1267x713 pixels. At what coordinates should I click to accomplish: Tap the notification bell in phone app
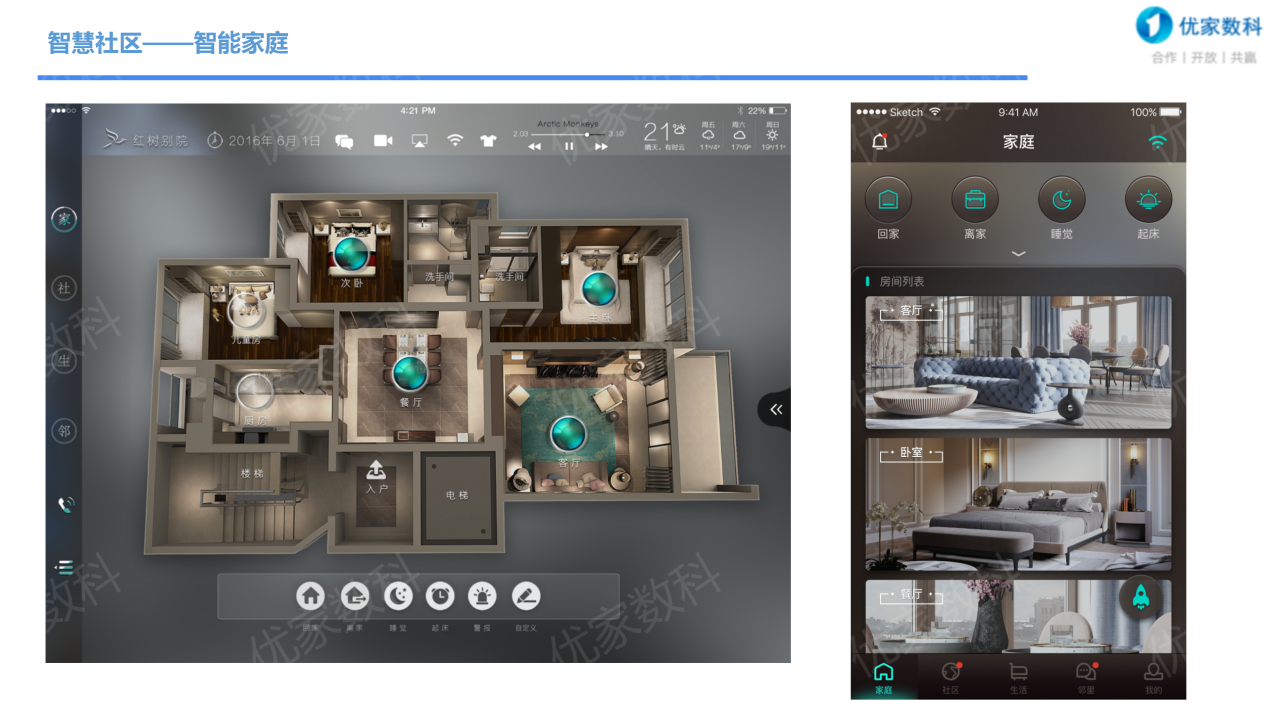click(x=880, y=142)
